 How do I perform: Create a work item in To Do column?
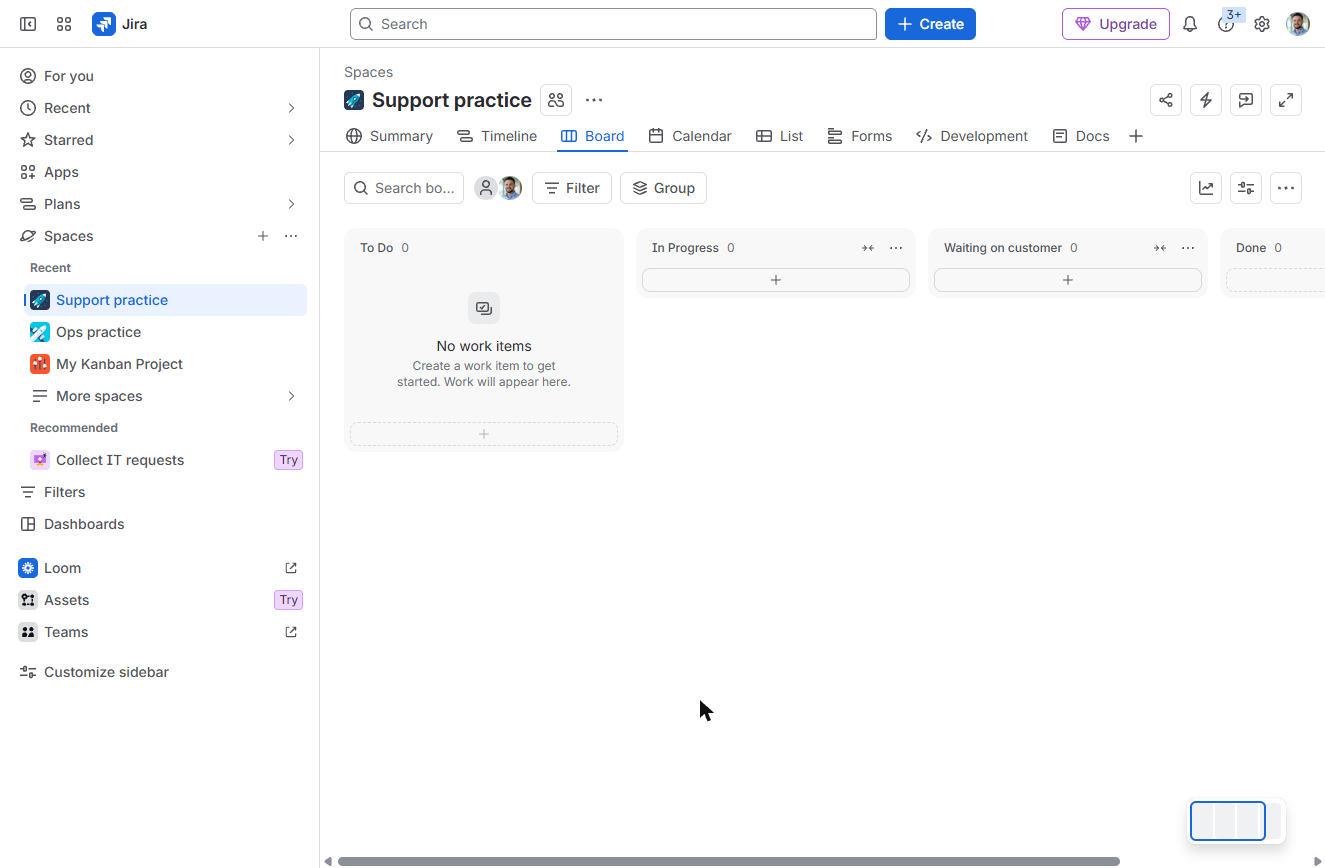(484, 434)
